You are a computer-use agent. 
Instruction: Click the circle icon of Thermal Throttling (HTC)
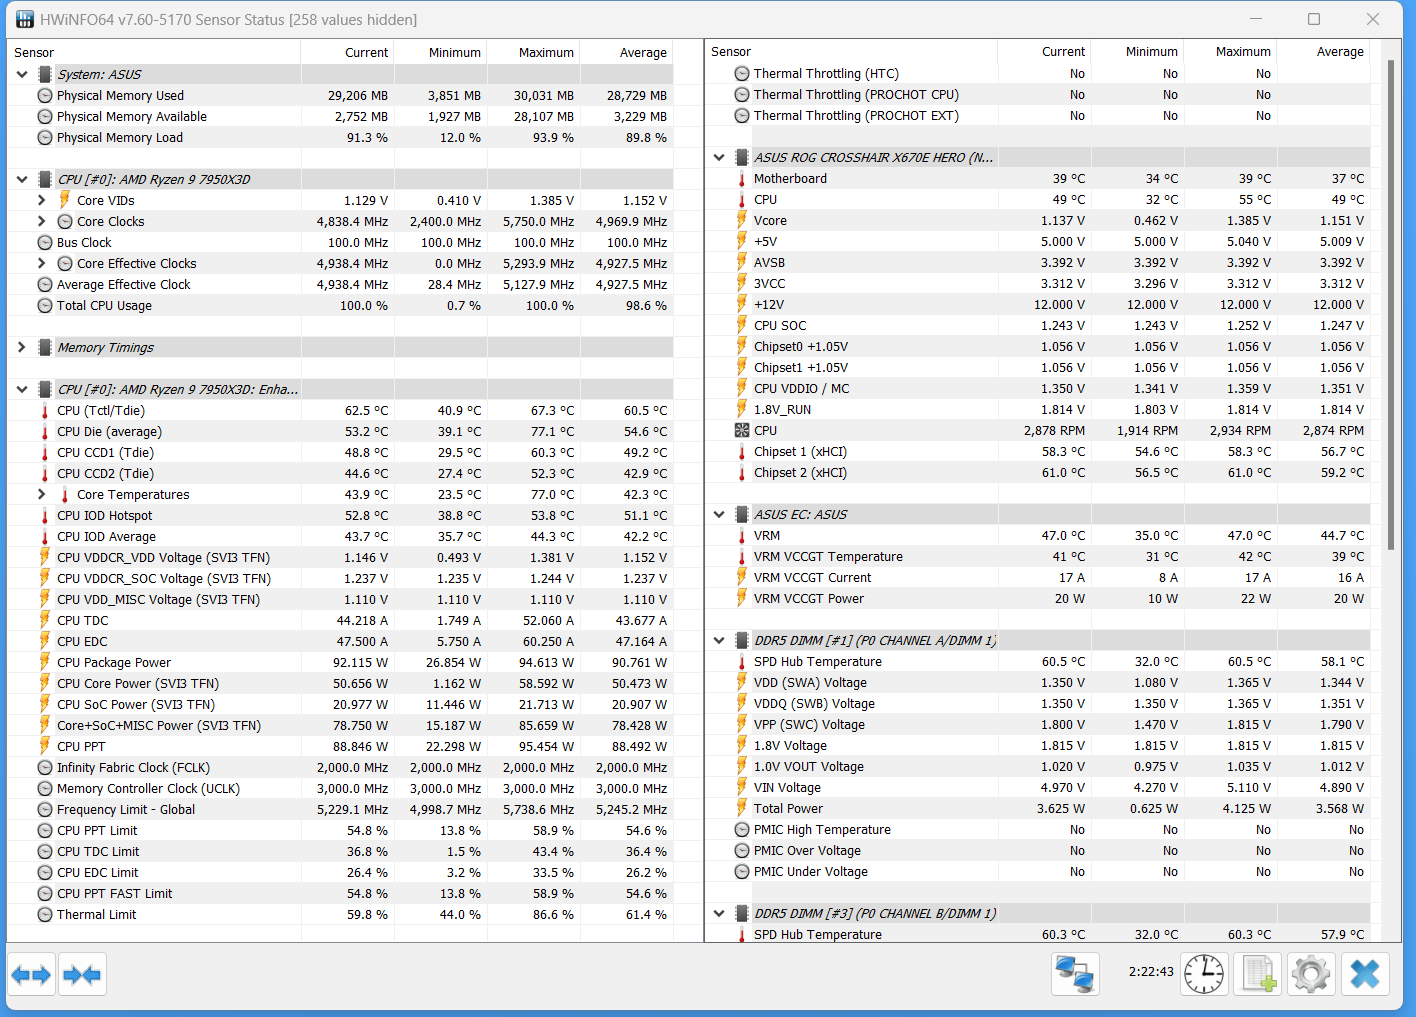coord(742,73)
